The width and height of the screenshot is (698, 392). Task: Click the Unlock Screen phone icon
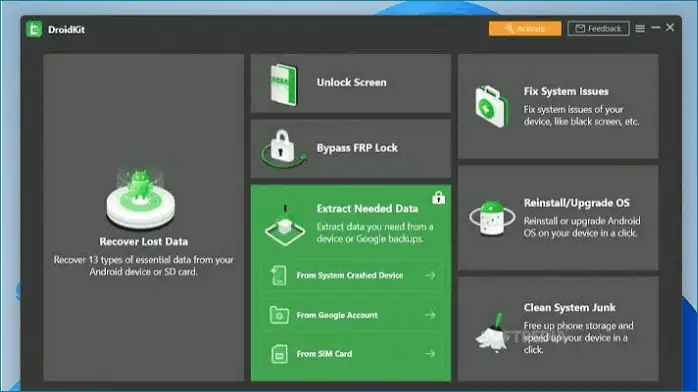pos(283,85)
